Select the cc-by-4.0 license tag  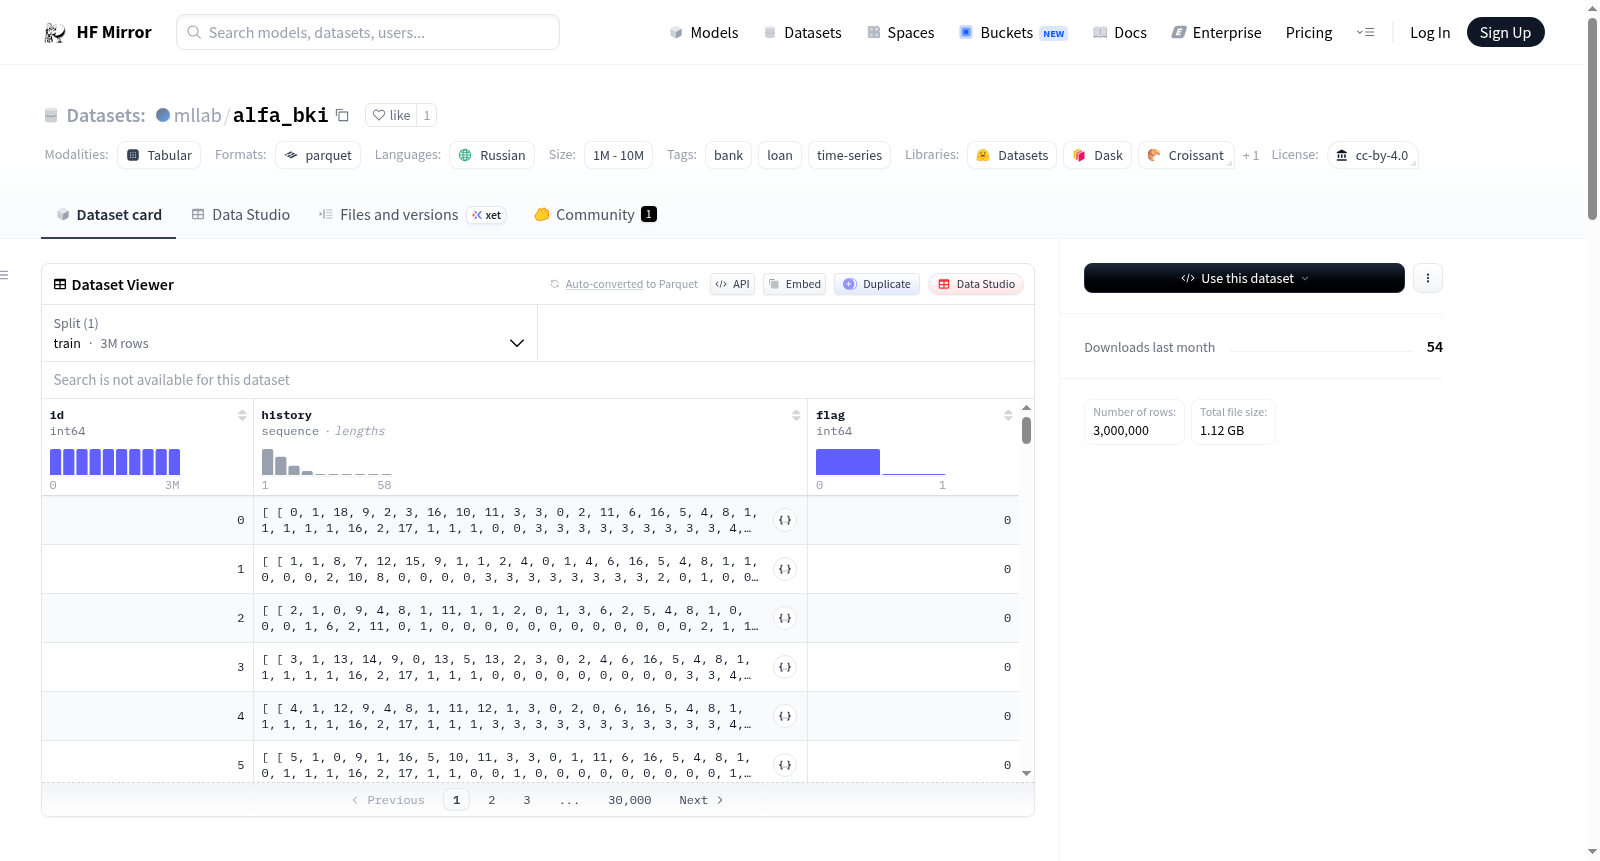point(1373,155)
